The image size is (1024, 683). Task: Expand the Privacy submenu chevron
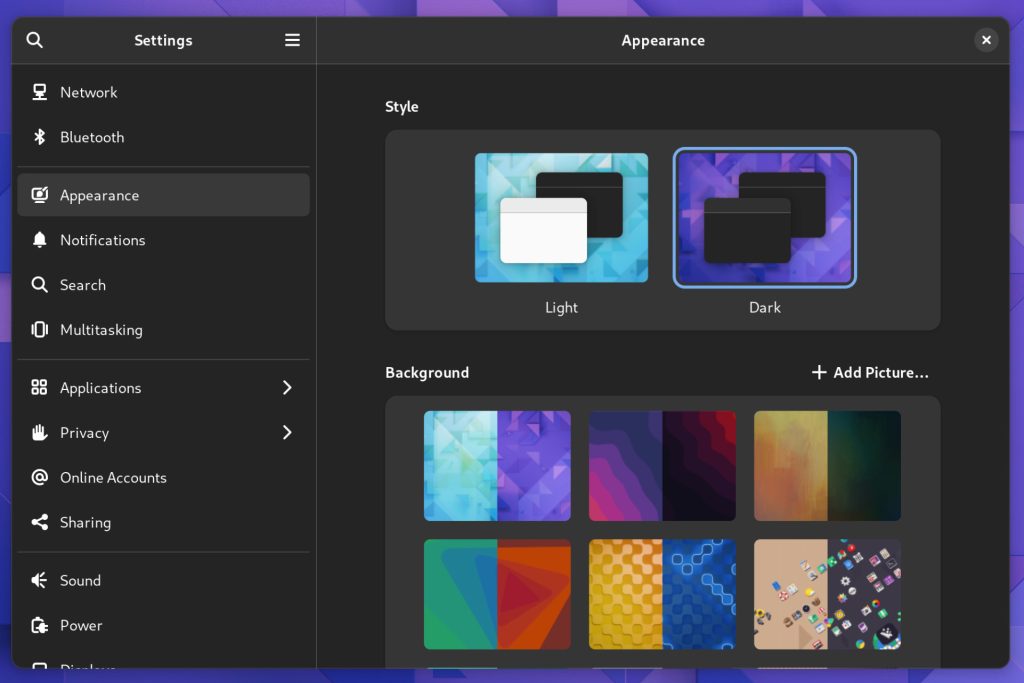pyautogui.click(x=287, y=433)
